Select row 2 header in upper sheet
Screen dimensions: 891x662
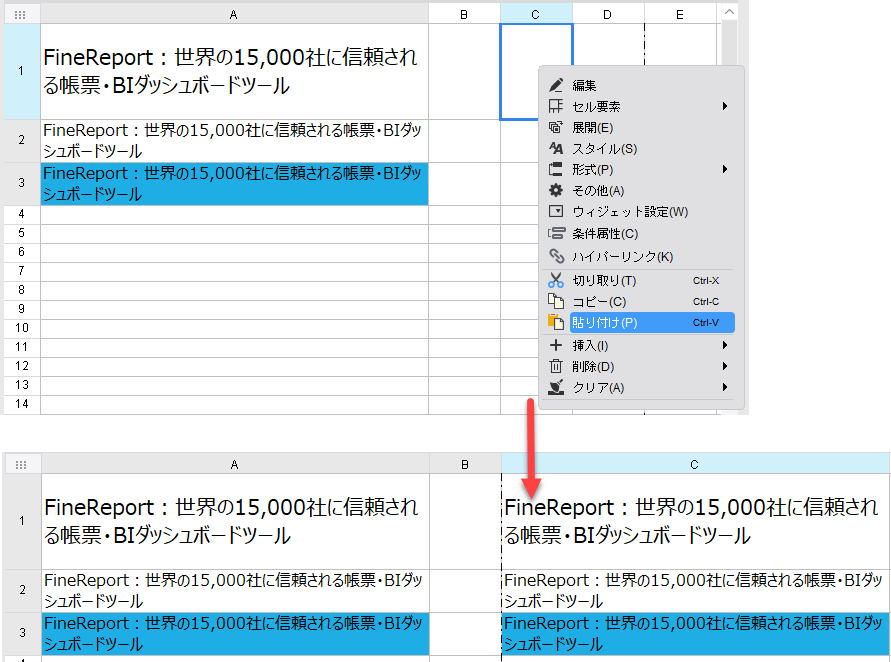coord(22,140)
